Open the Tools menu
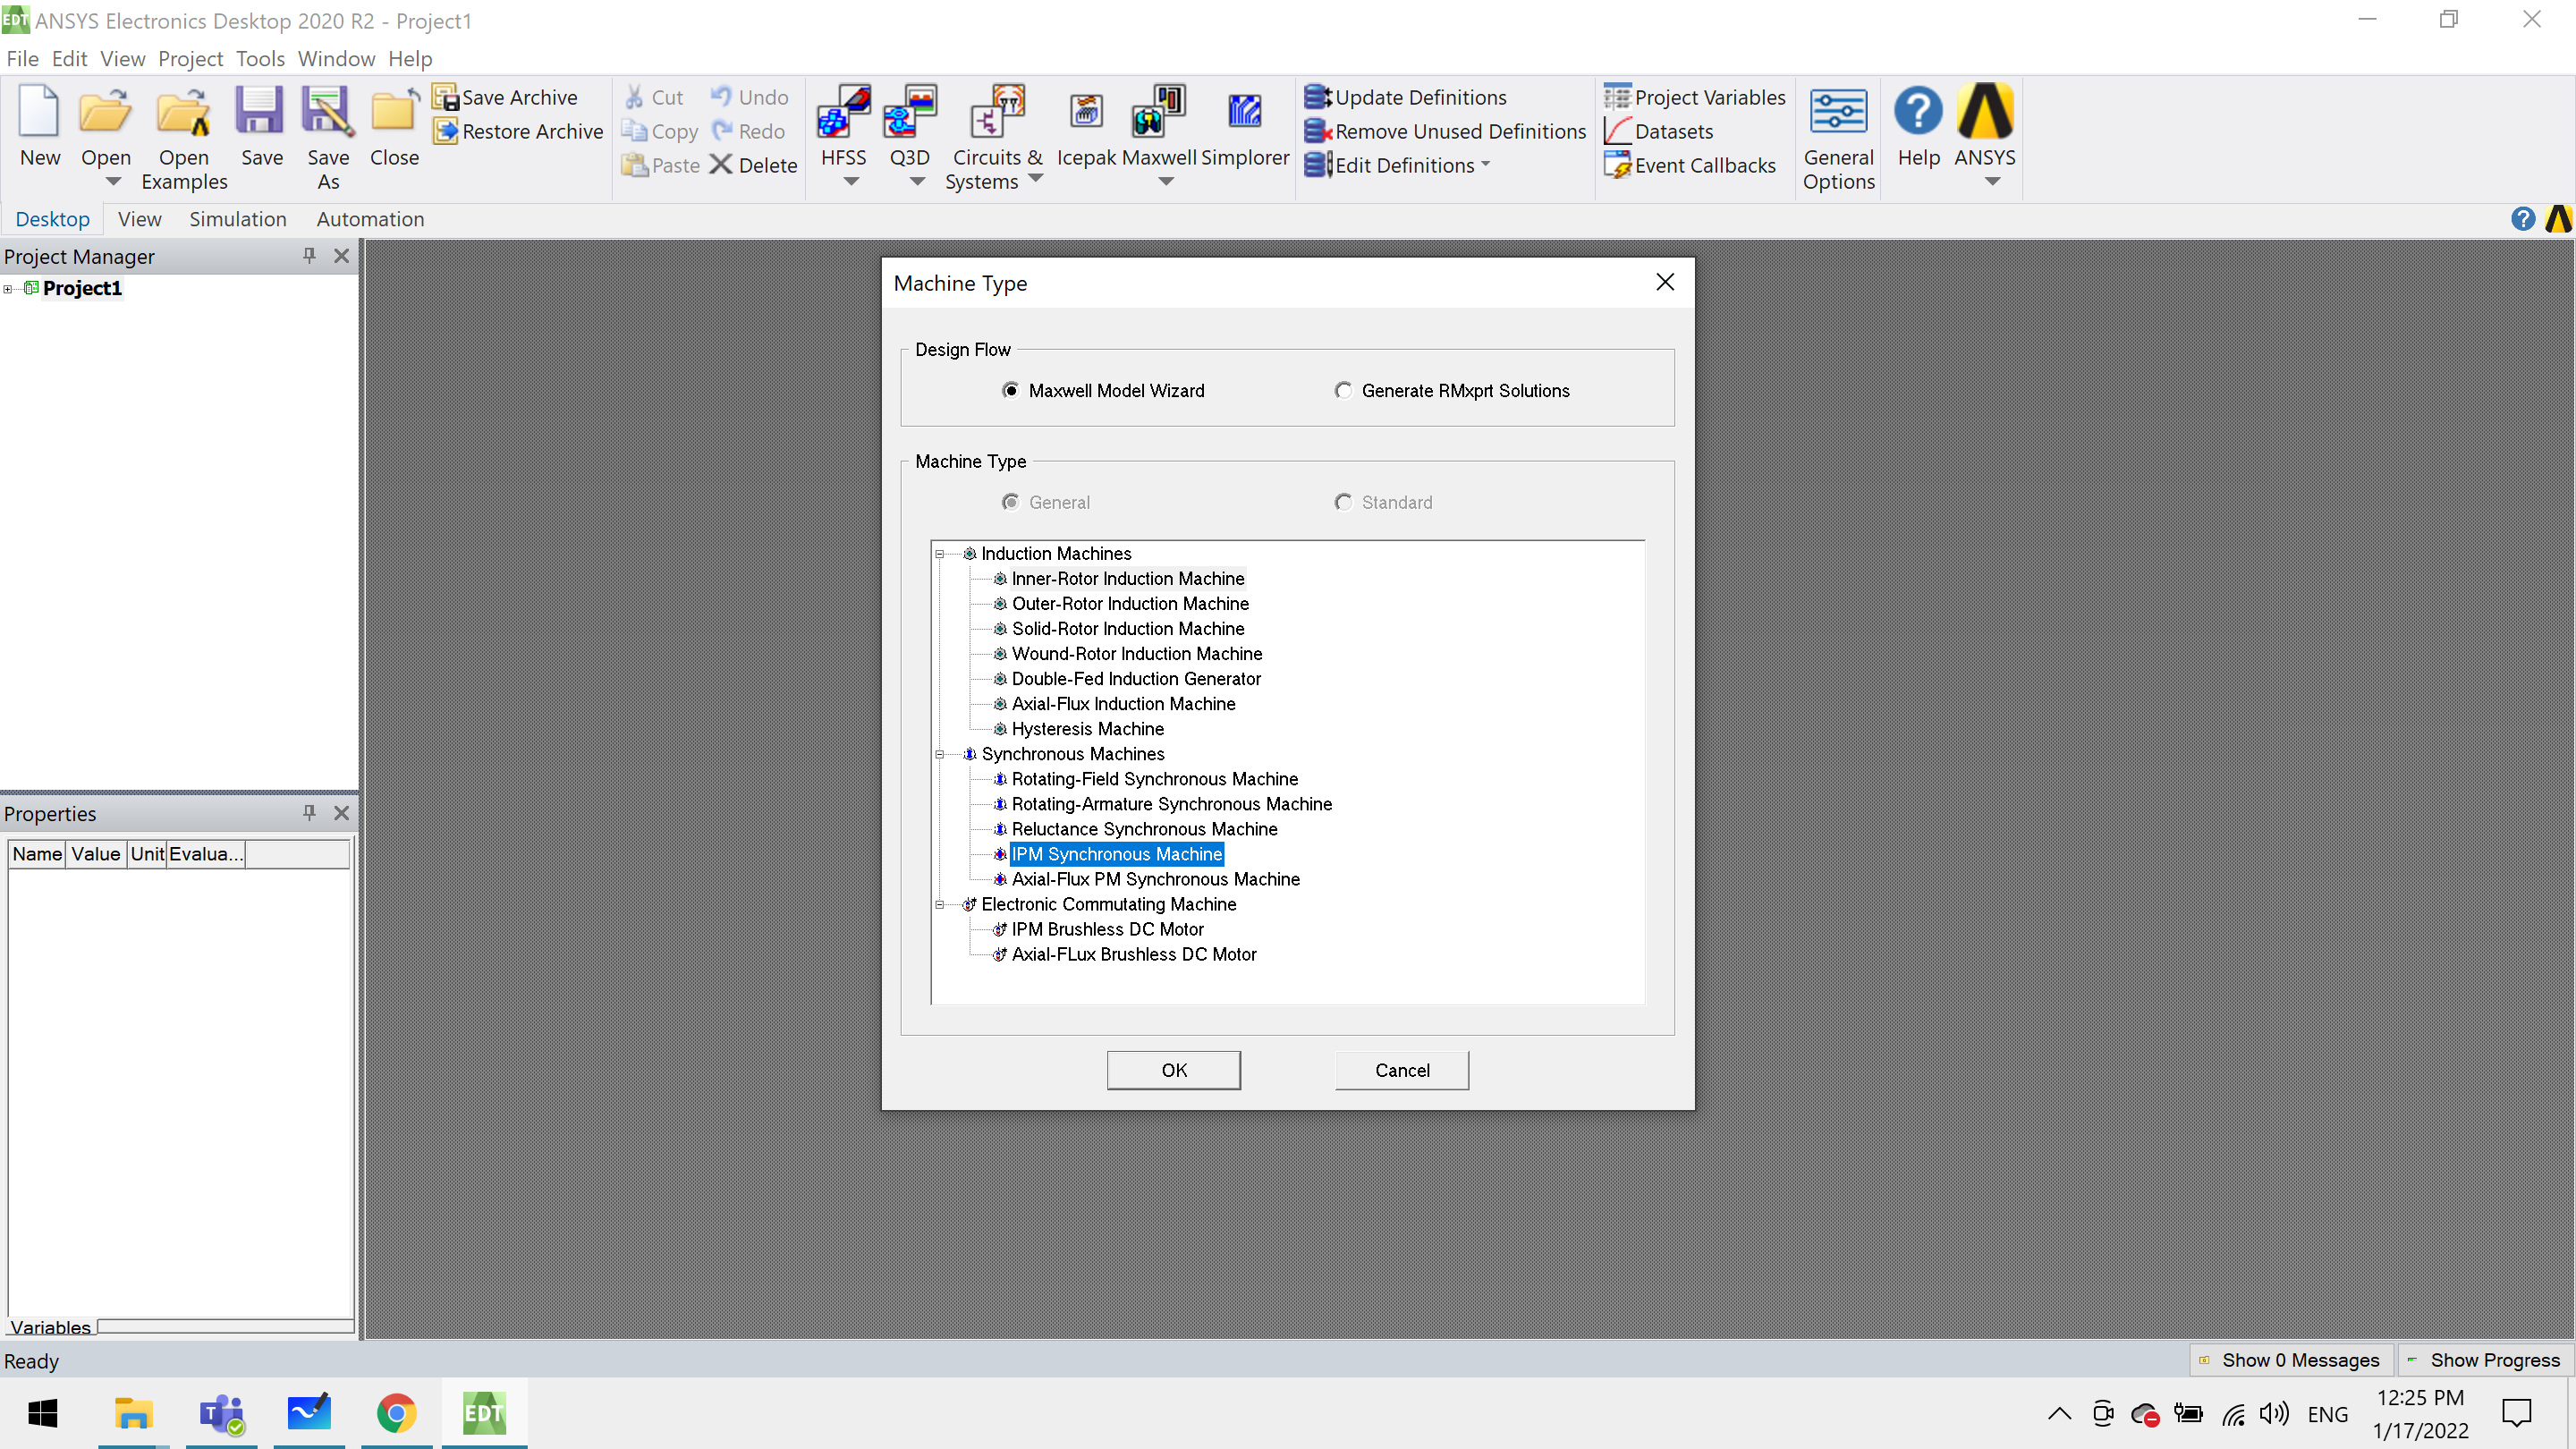Viewport: 2576px width, 1449px height. tap(260, 59)
